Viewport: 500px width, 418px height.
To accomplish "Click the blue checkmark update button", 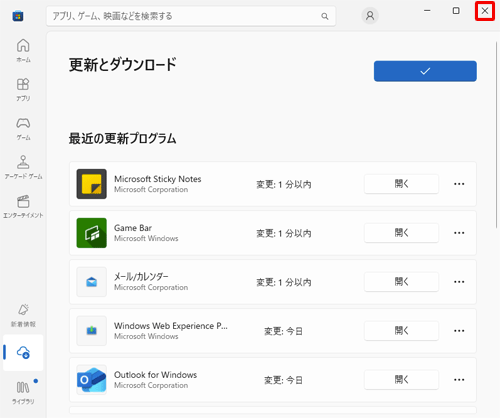I will click(x=425, y=71).
